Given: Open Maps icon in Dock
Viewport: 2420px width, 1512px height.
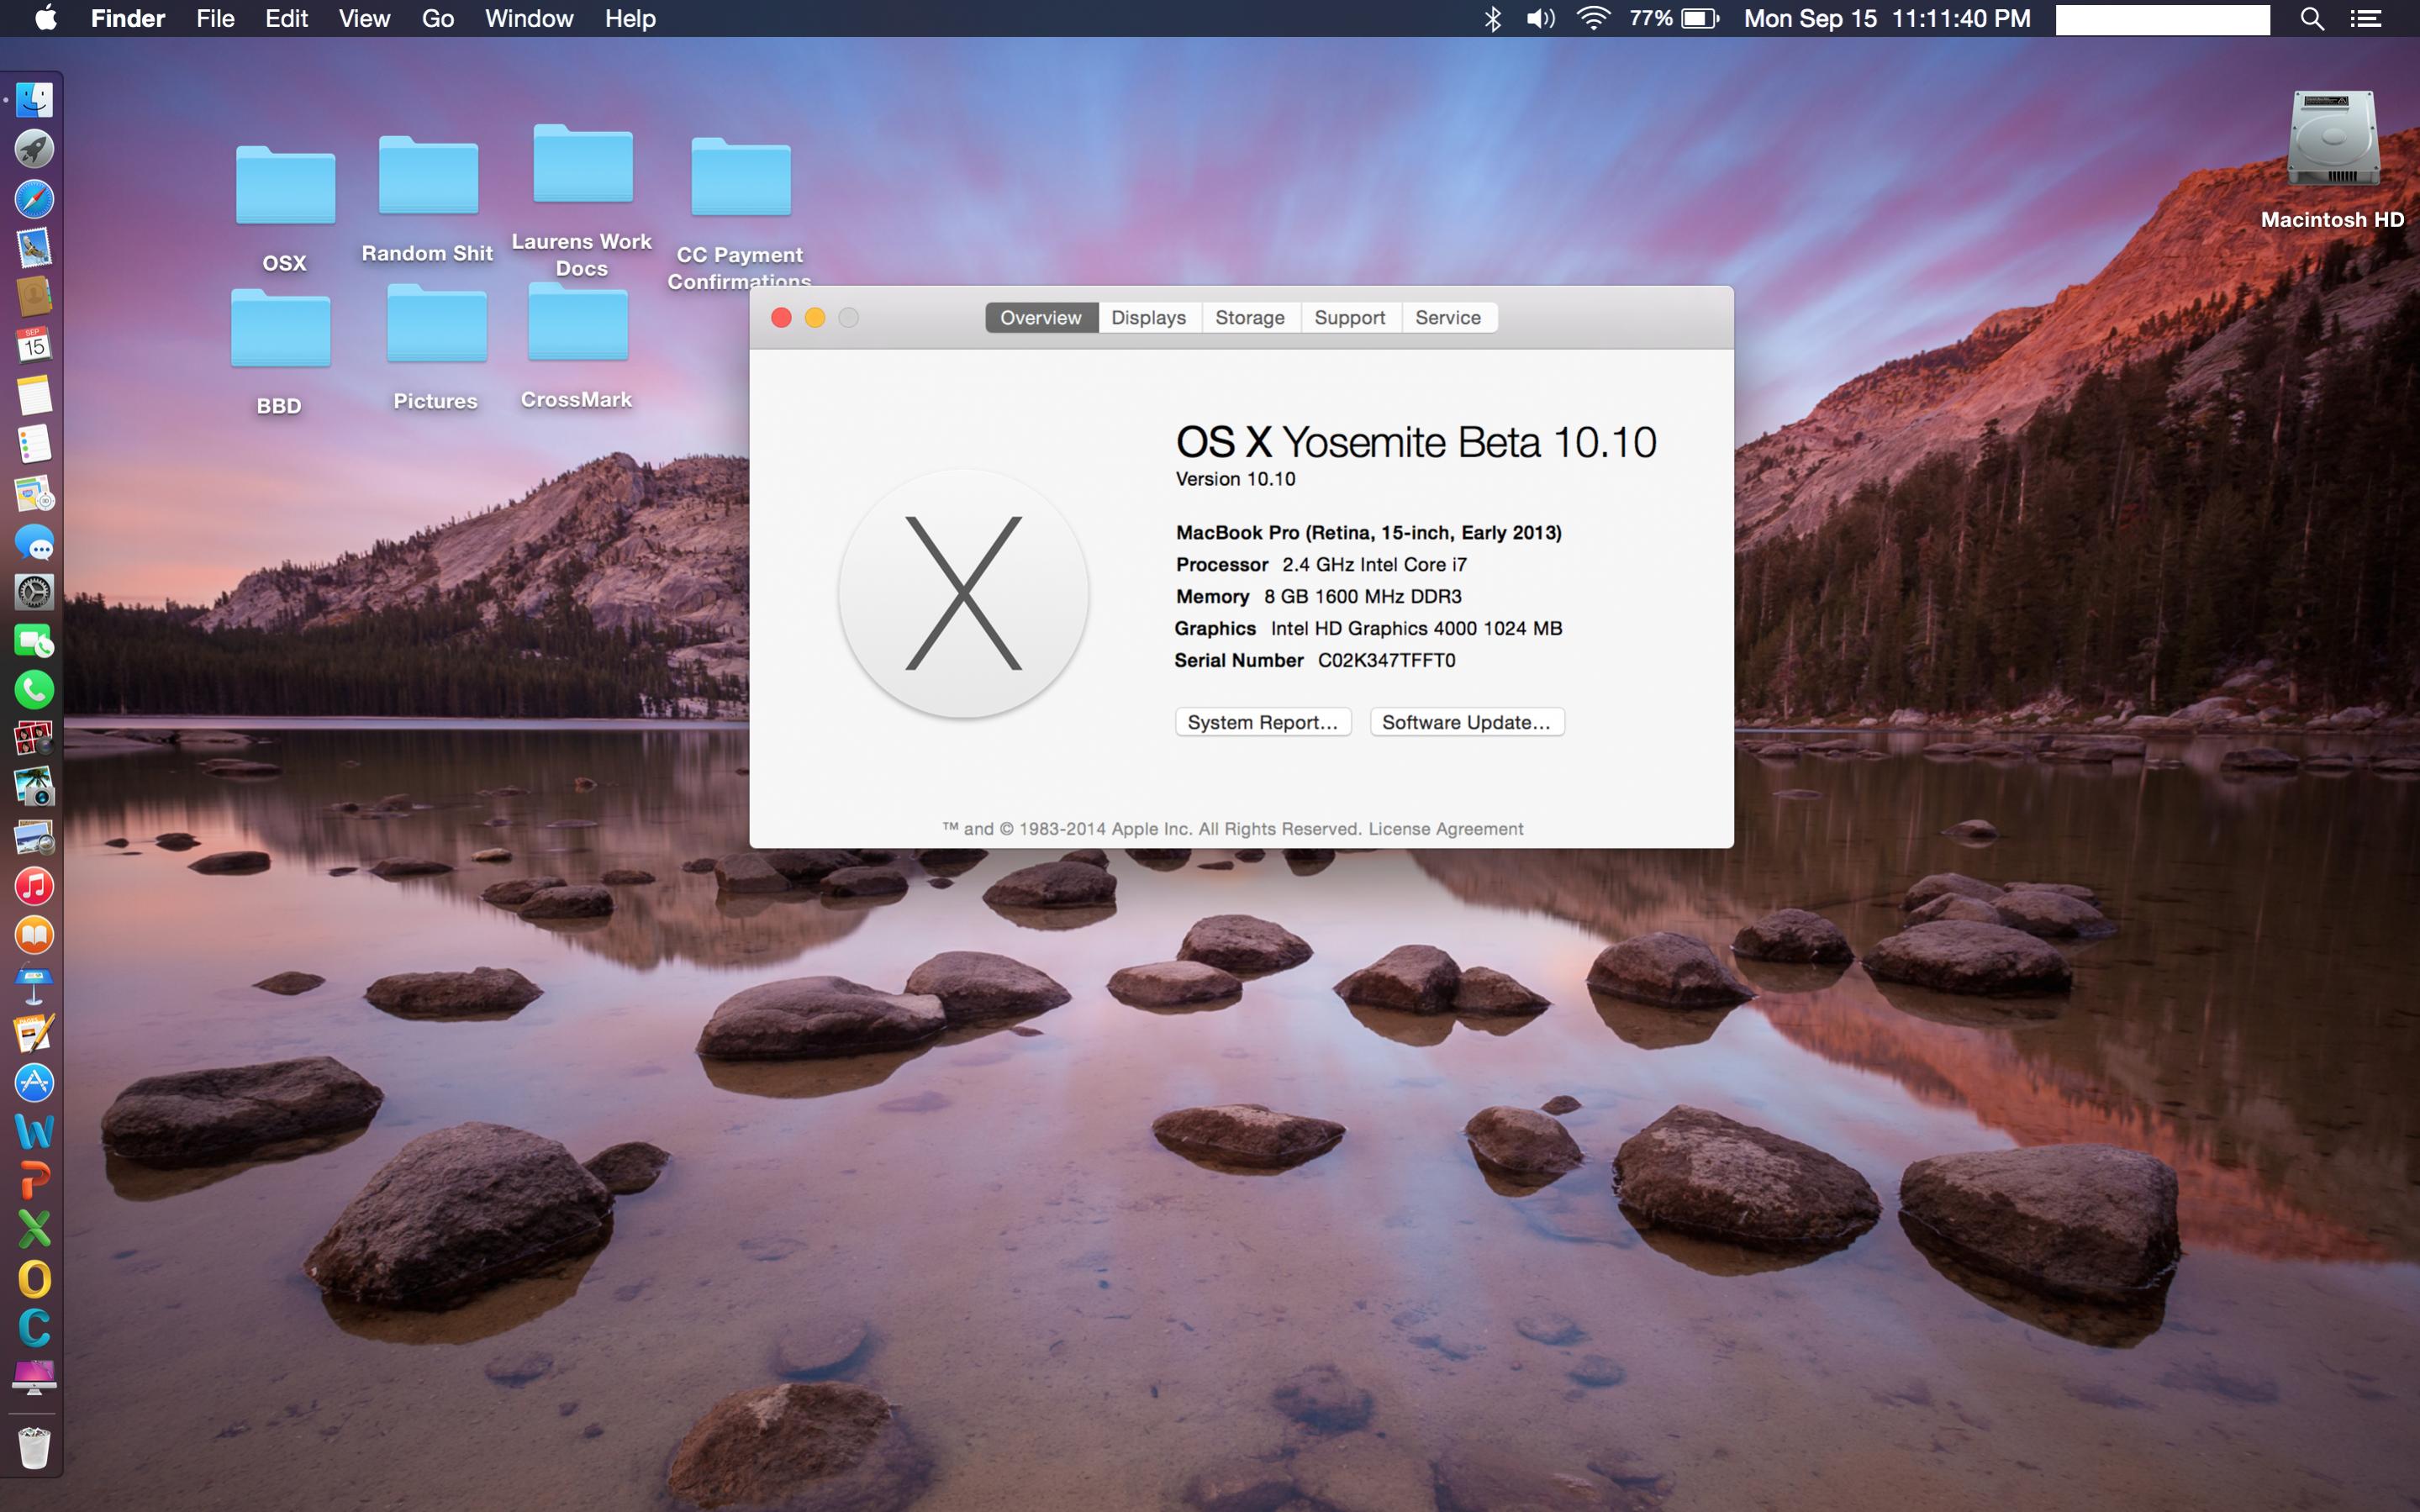Looking at the screenshot, I should [34, 494].
